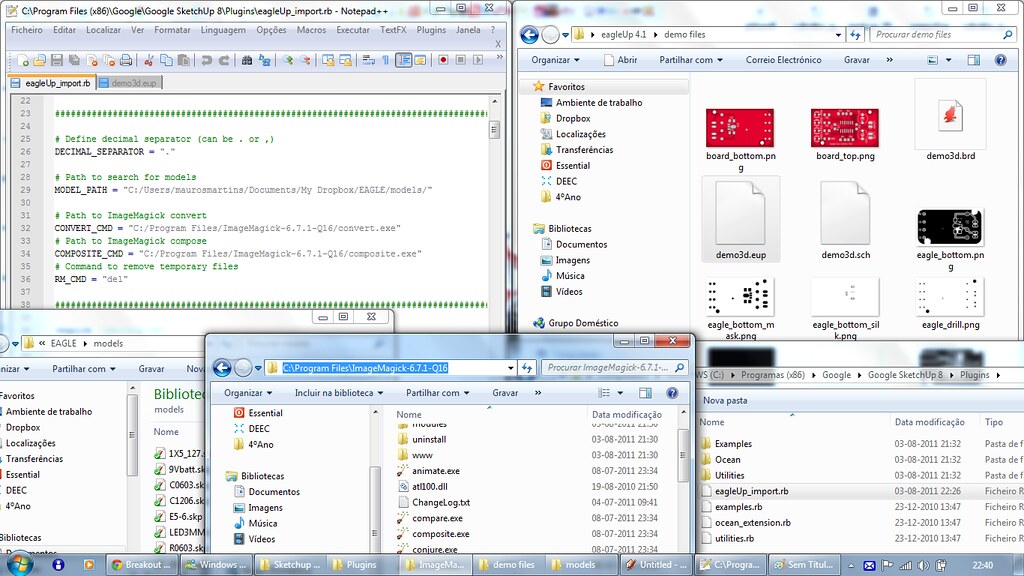Expand Notepad++ toolbar overflow chevron
Viewport: 1024px width, 576px height.
(x=500, y=57)
